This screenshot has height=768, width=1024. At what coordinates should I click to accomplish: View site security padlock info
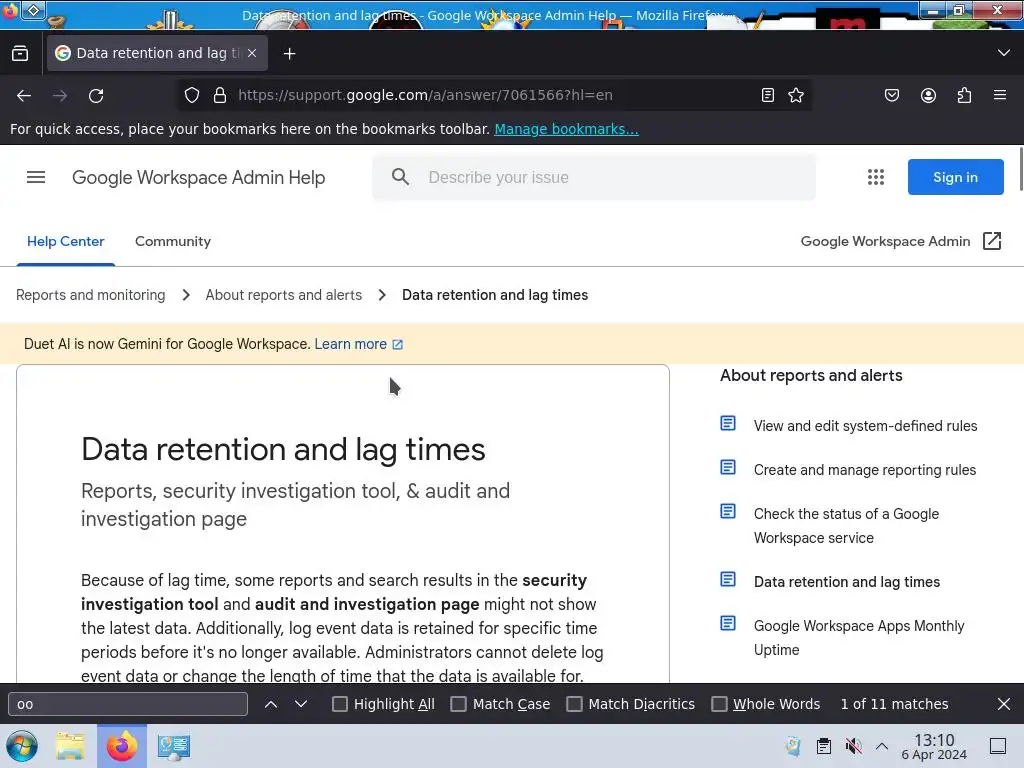click(x=220, y=95)
